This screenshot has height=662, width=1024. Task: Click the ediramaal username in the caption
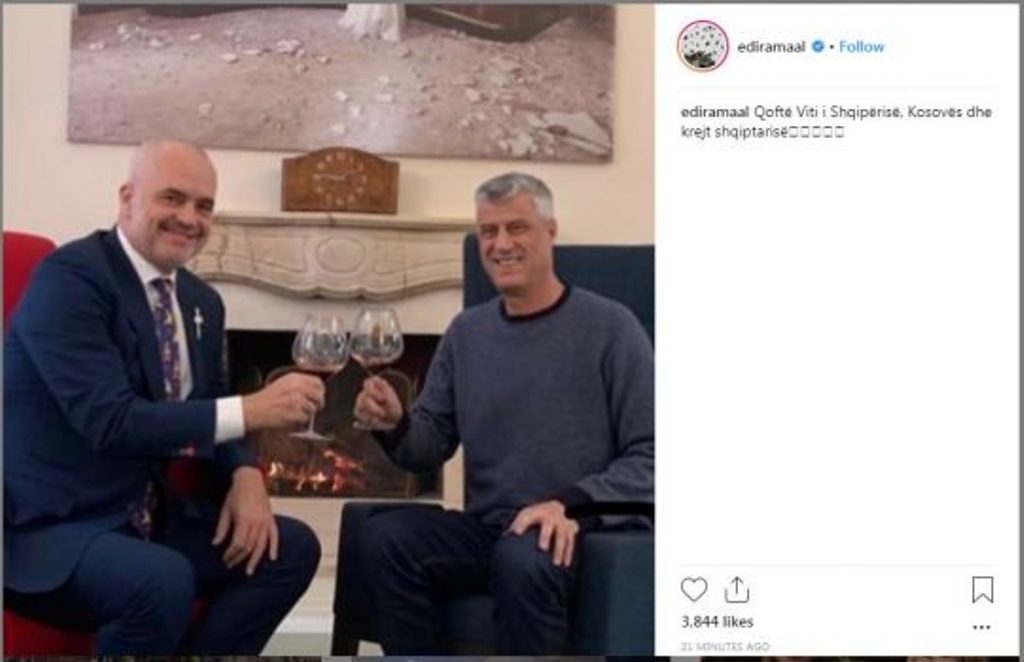point(715,112)
